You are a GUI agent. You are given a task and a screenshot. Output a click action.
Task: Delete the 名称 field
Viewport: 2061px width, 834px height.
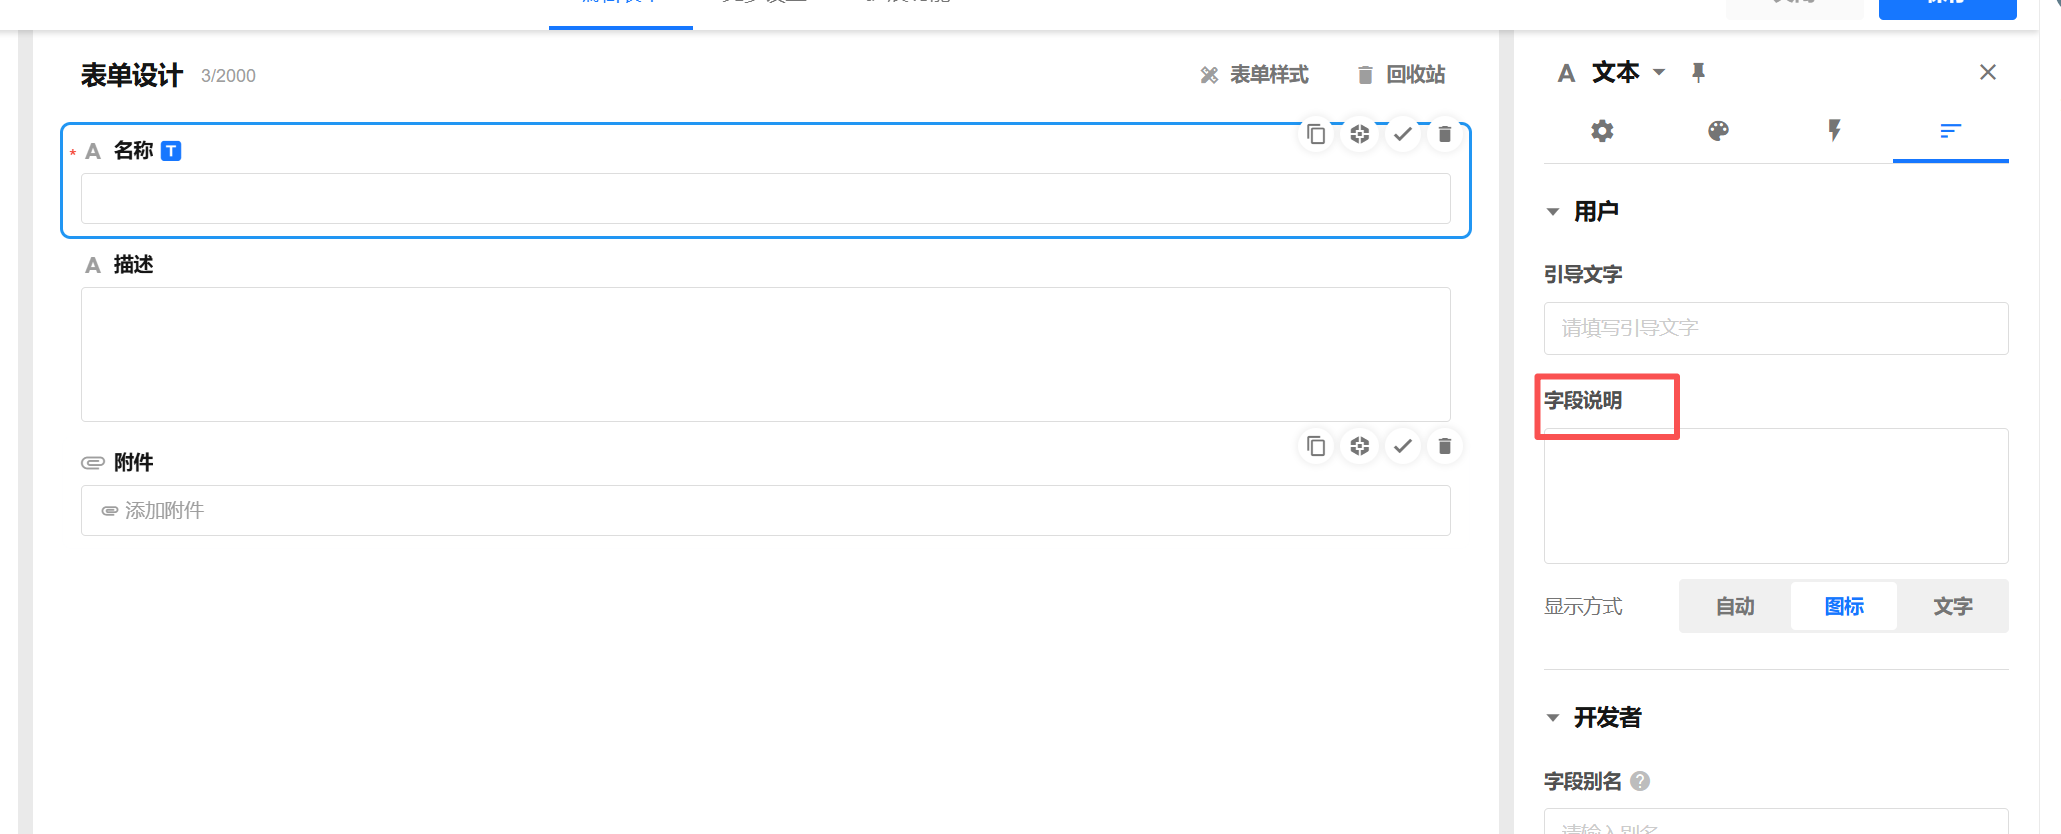coord(1445,134)
